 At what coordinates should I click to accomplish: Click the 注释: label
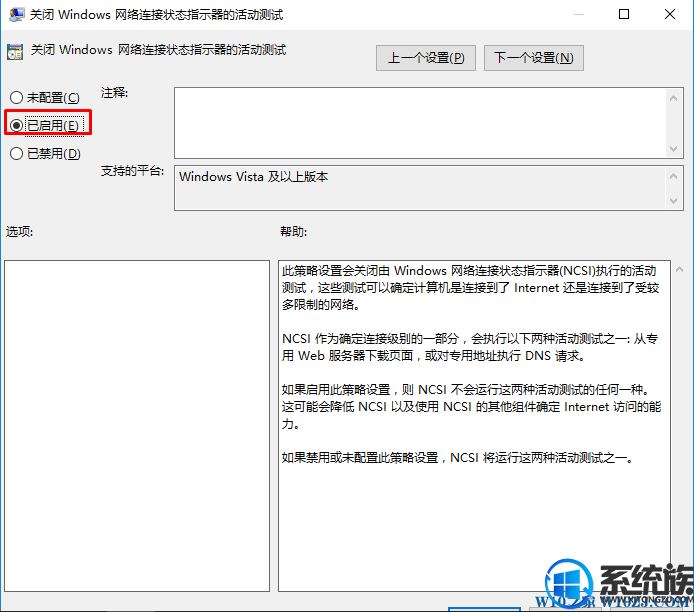pyautogui.click(x=114, y=93)
